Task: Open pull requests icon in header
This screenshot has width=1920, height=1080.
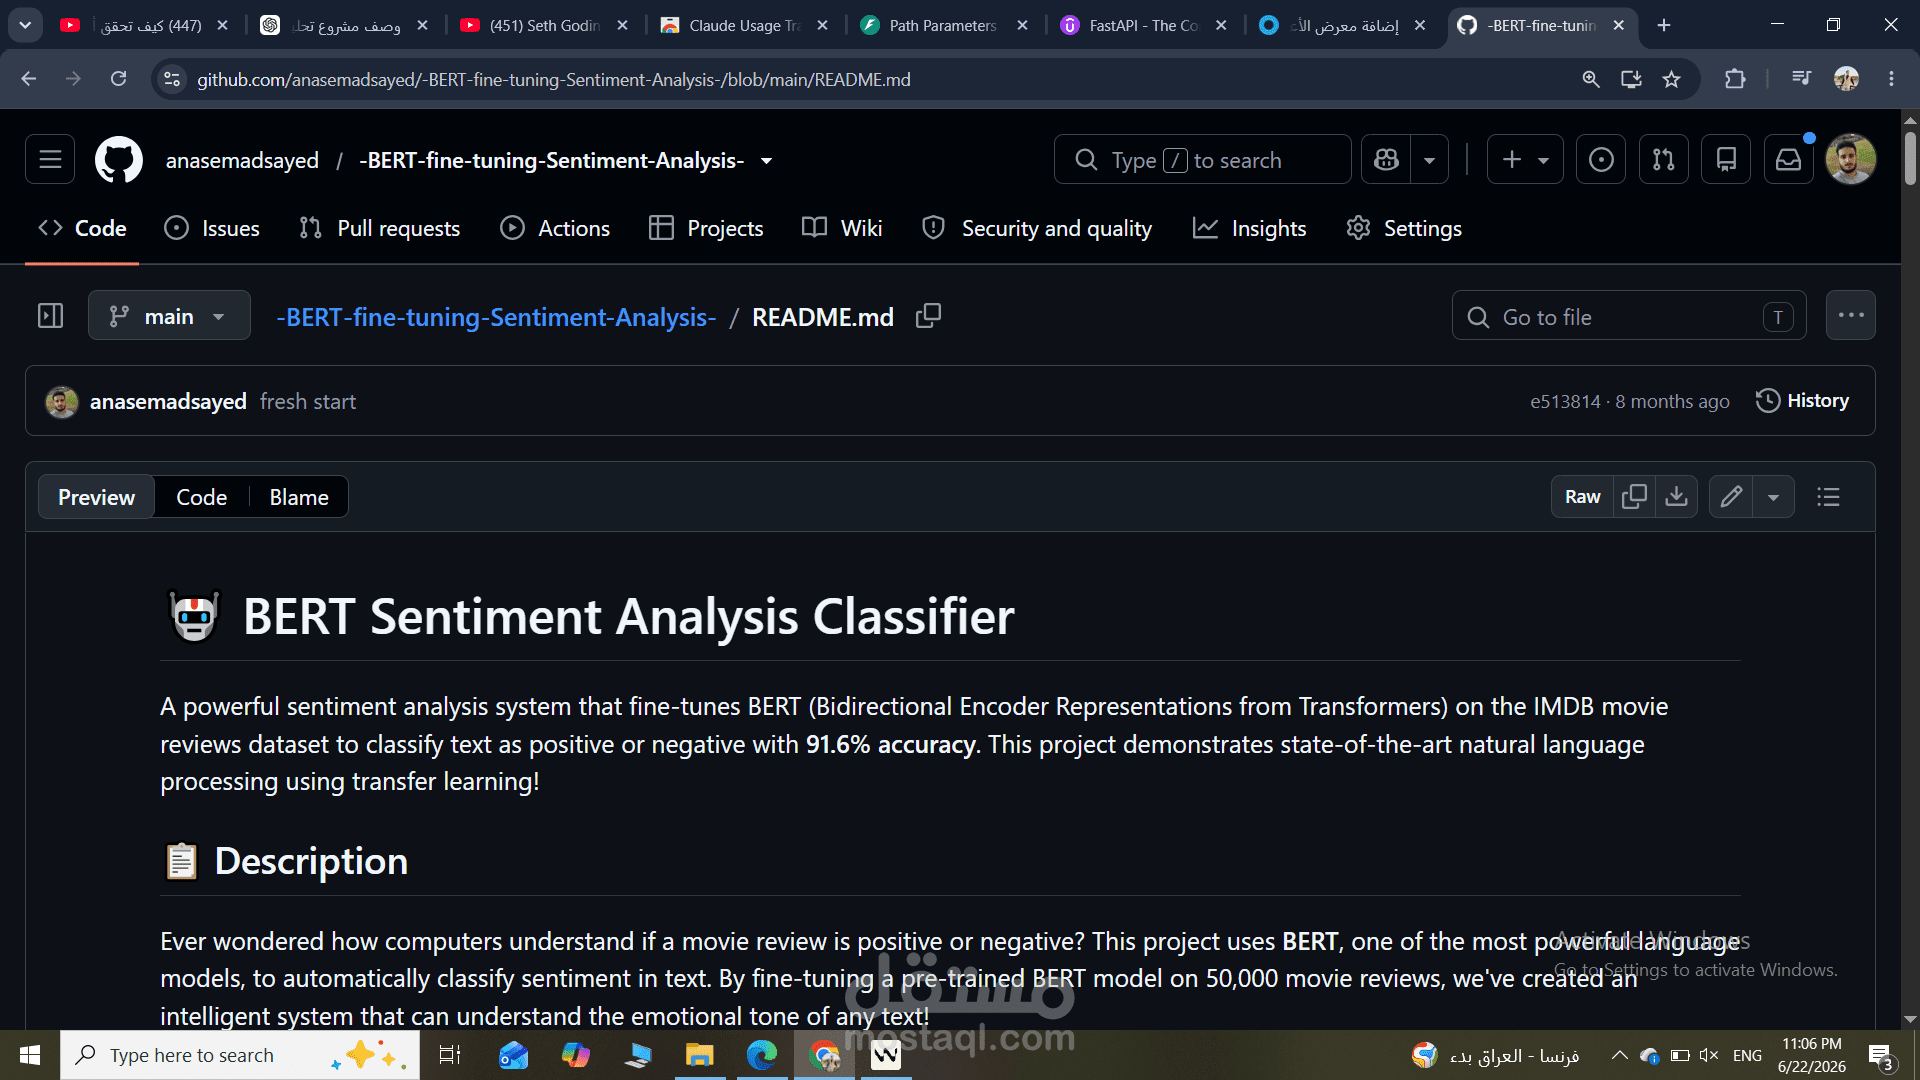Action: click(1663, 160)
